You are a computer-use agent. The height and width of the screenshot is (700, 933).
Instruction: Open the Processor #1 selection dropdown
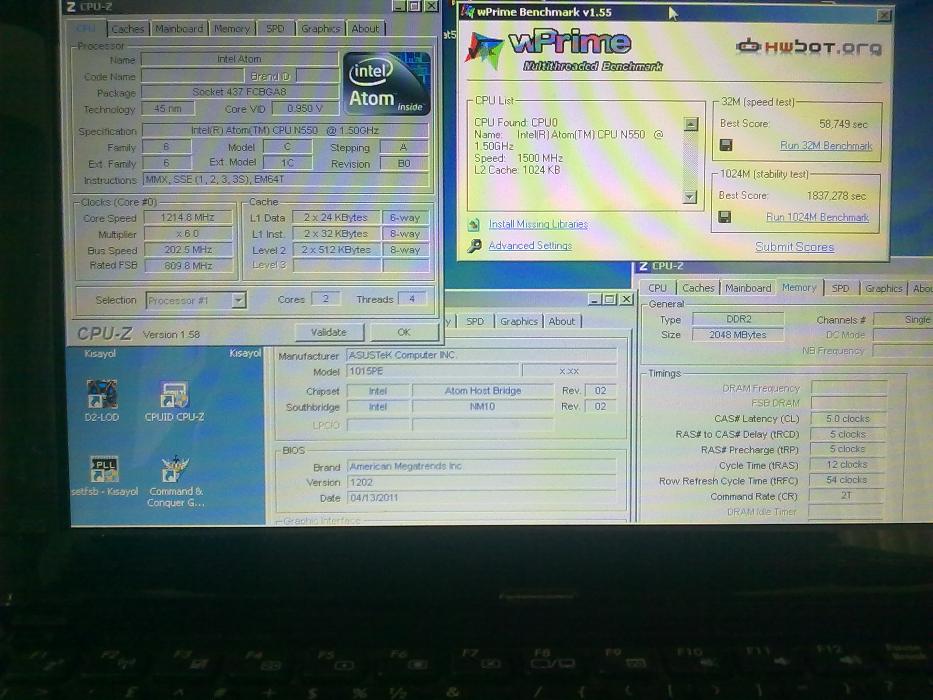coord(239,300)
